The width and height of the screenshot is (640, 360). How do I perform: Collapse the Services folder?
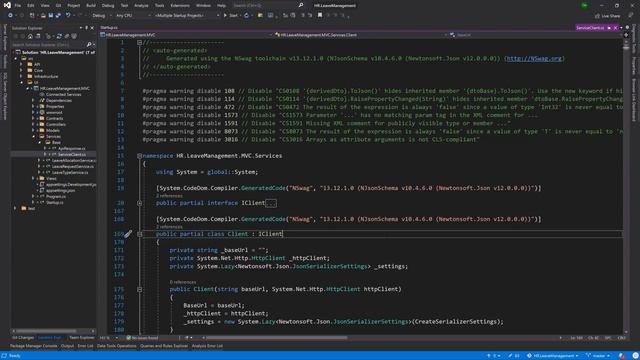[x=33, y=136]
